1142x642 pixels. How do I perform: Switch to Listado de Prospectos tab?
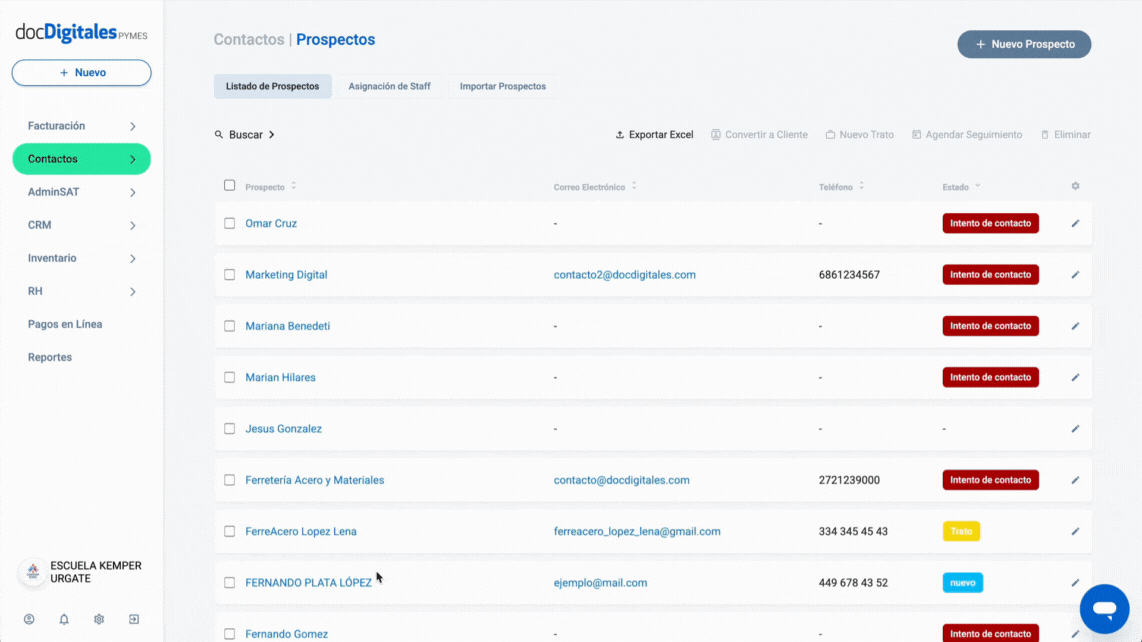(272, 86)
